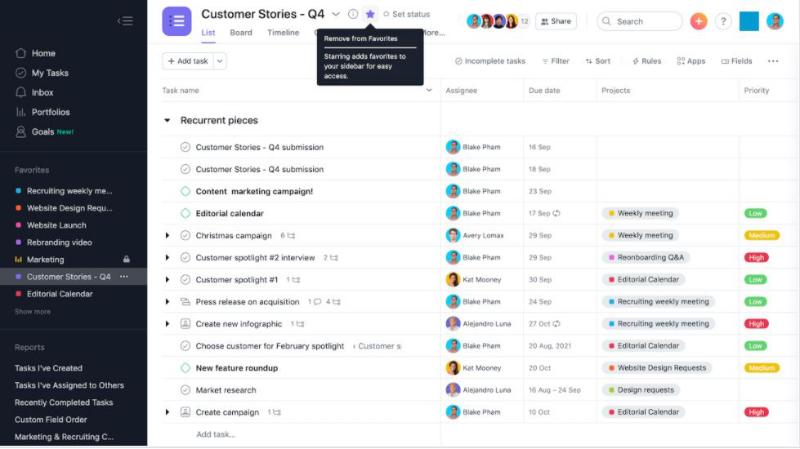
Task: Click the Share button
Action: point(556,21)
